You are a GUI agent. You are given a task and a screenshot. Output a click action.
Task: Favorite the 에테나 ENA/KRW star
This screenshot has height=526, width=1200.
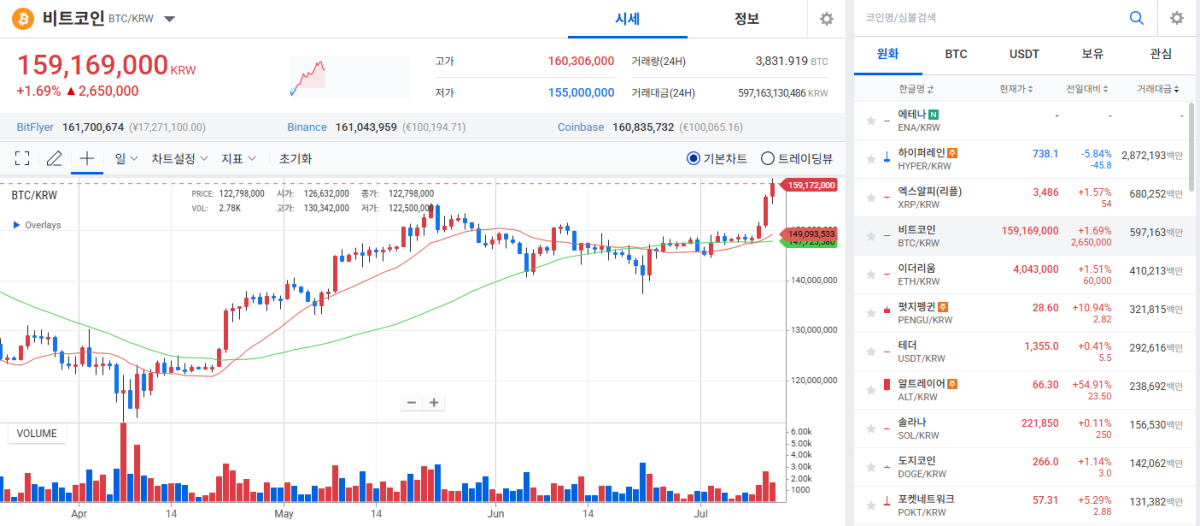871,121
